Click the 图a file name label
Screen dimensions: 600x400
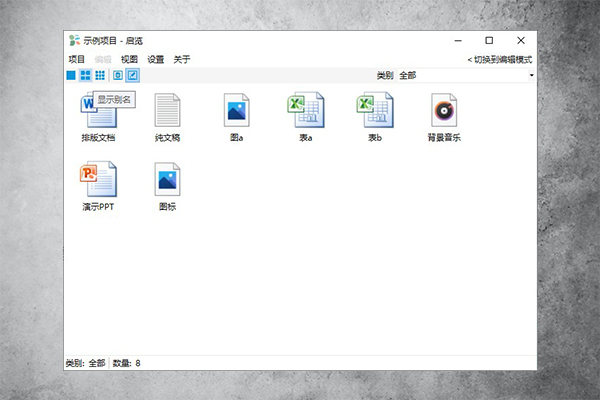click(x=236, y=138)
